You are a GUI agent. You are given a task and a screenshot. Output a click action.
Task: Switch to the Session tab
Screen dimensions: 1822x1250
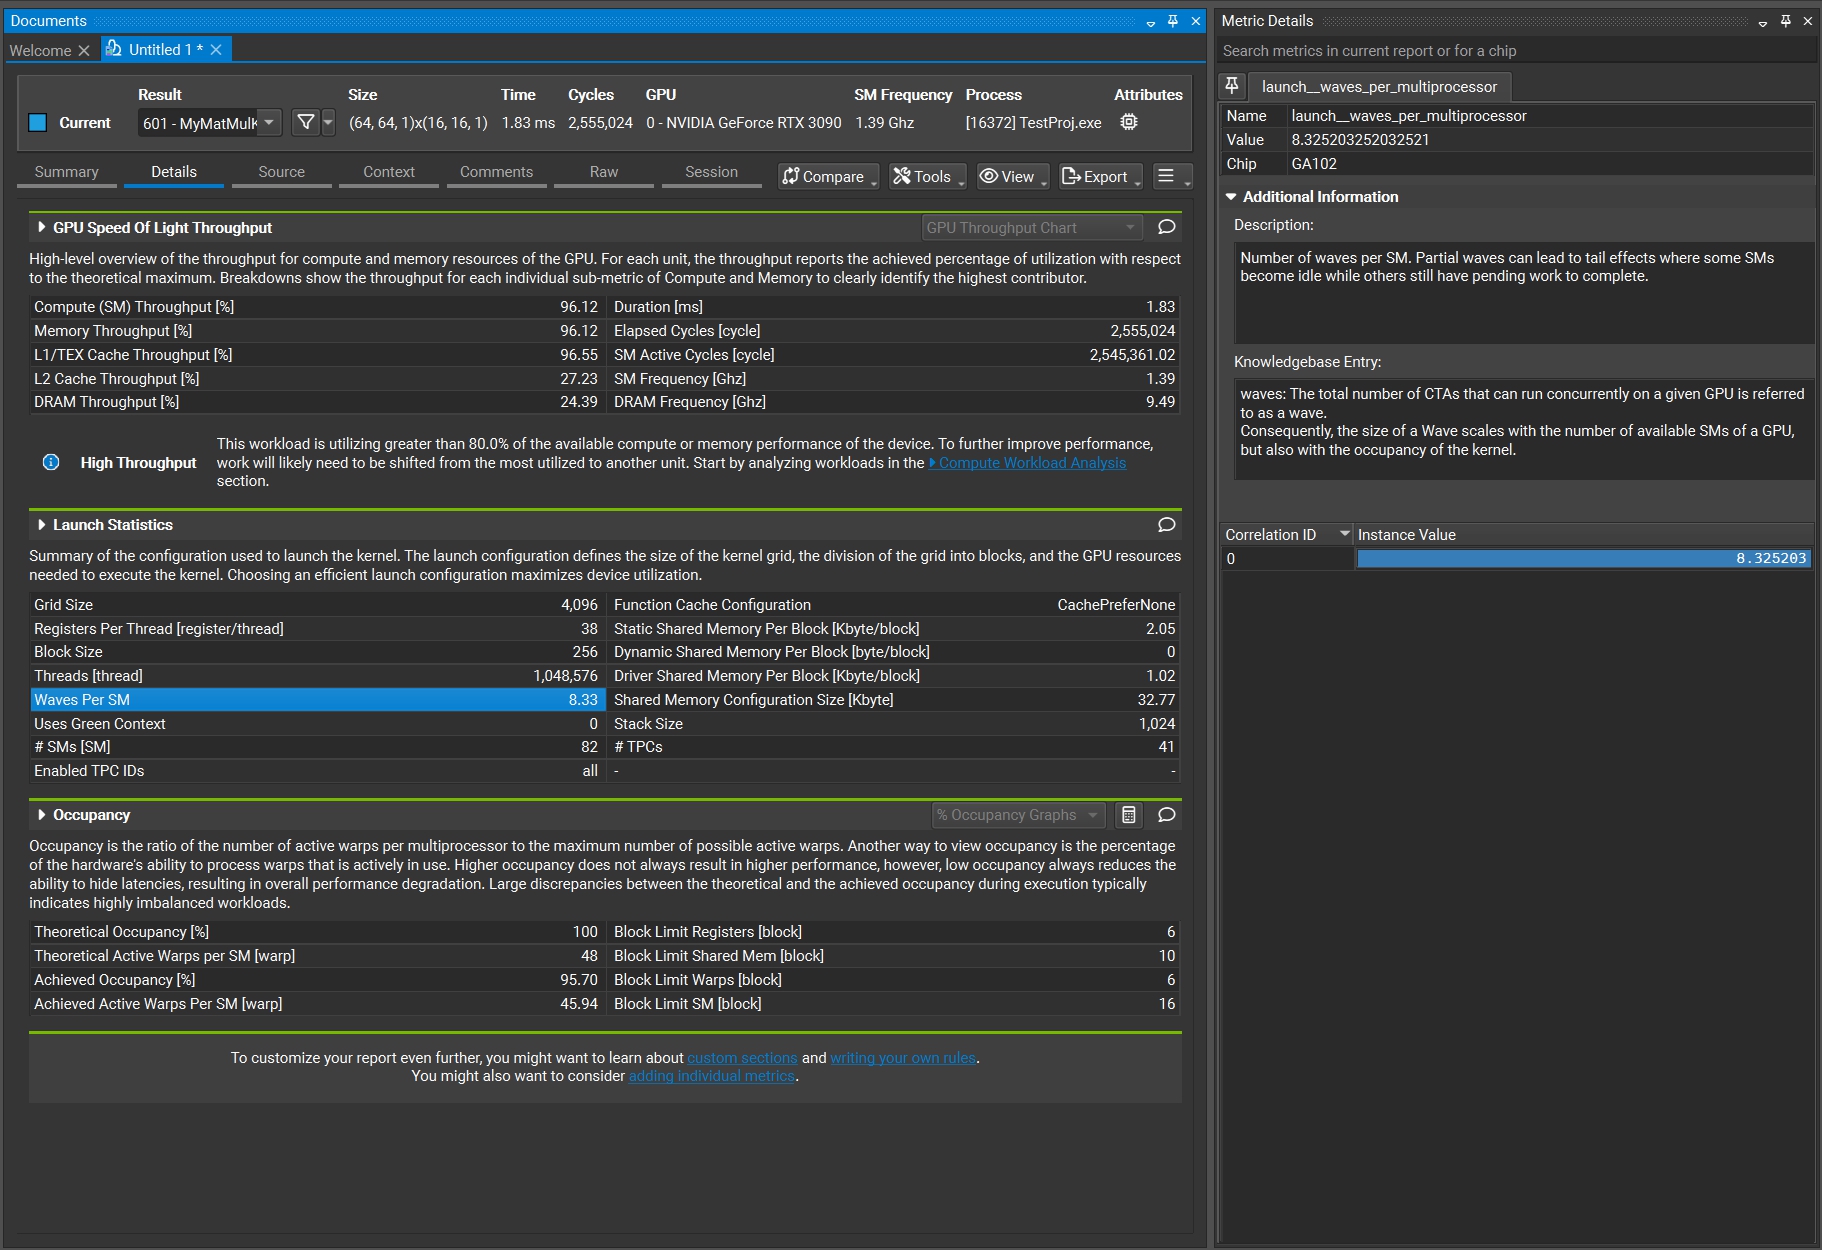pyautogui.click(x=711, y=172)
